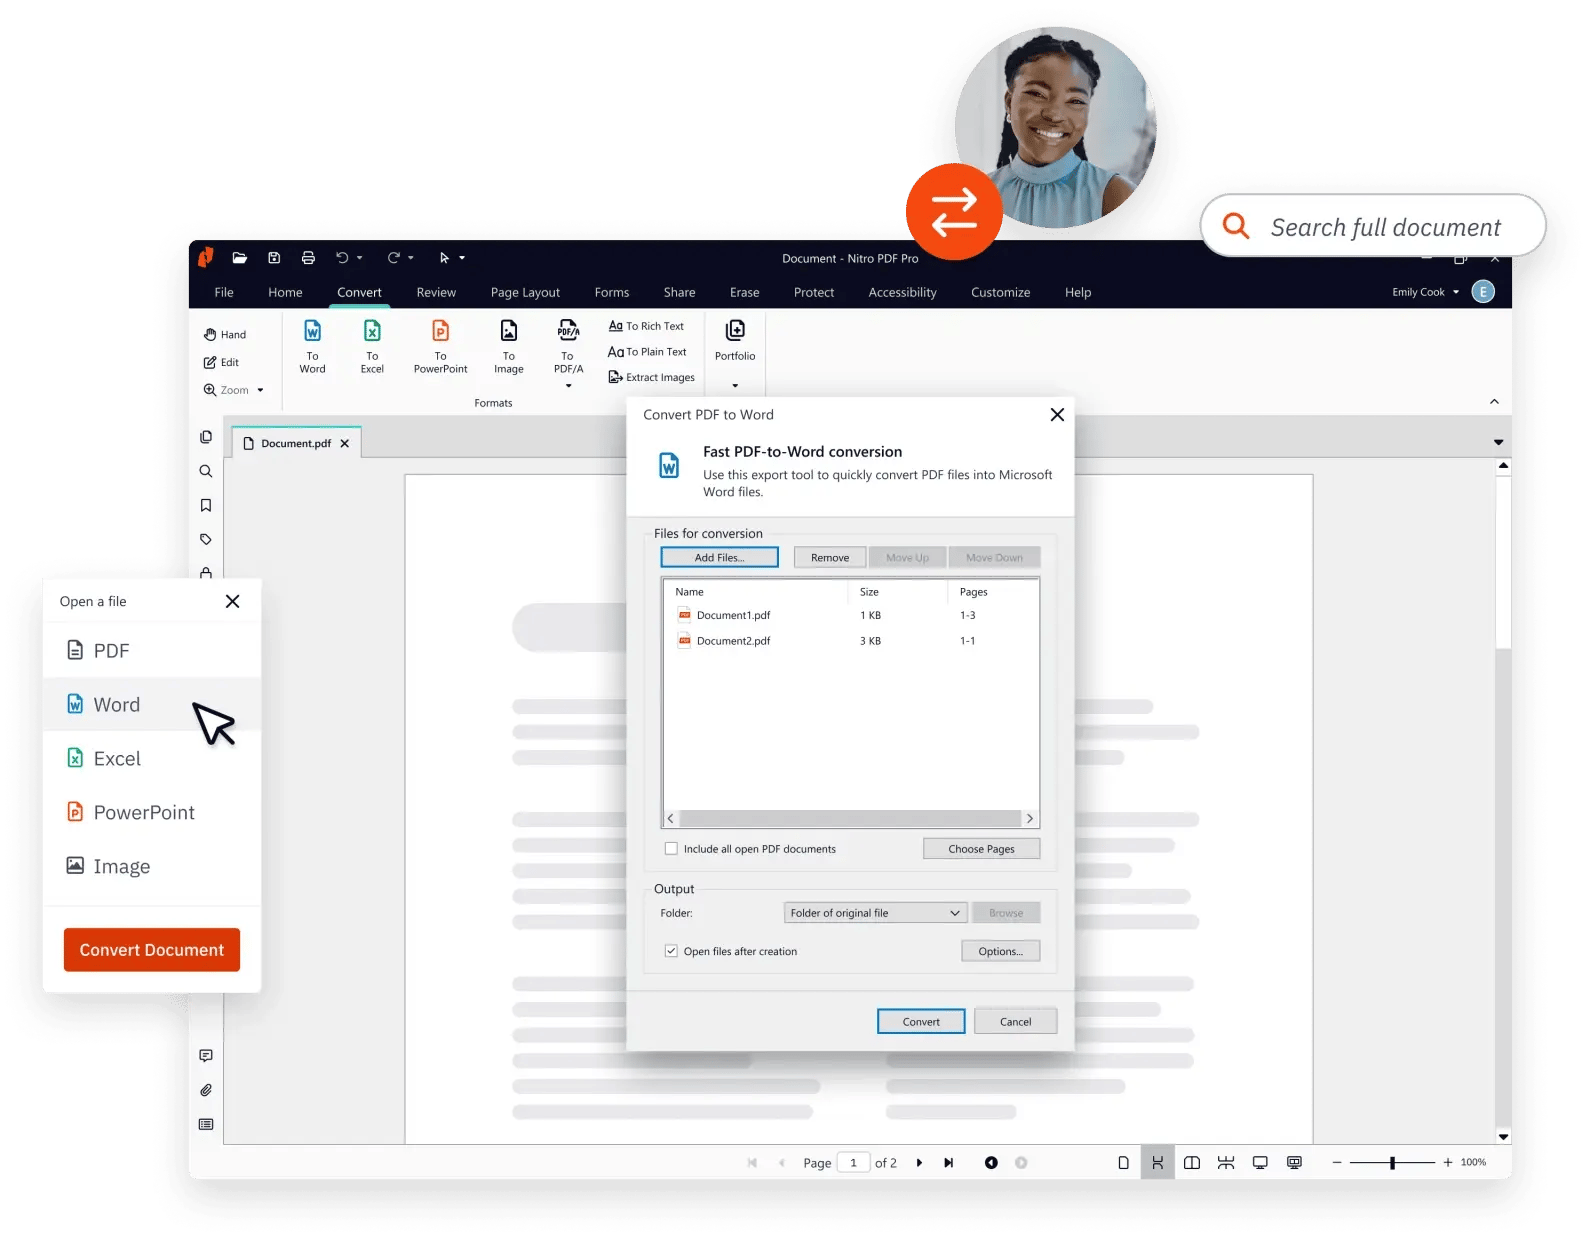
Task: Open the Bookmarks panel in sidebar
Action: click(x=206, y=505)
